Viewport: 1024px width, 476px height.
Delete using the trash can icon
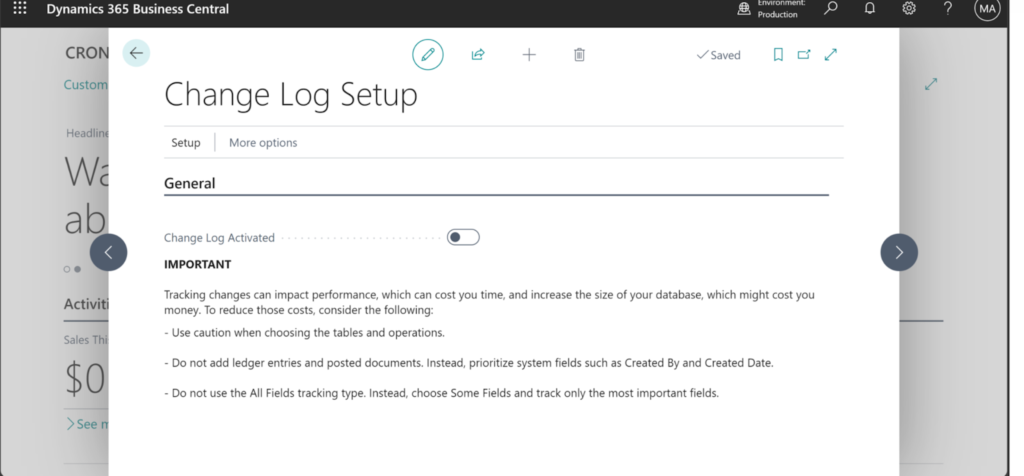(579, 55)
